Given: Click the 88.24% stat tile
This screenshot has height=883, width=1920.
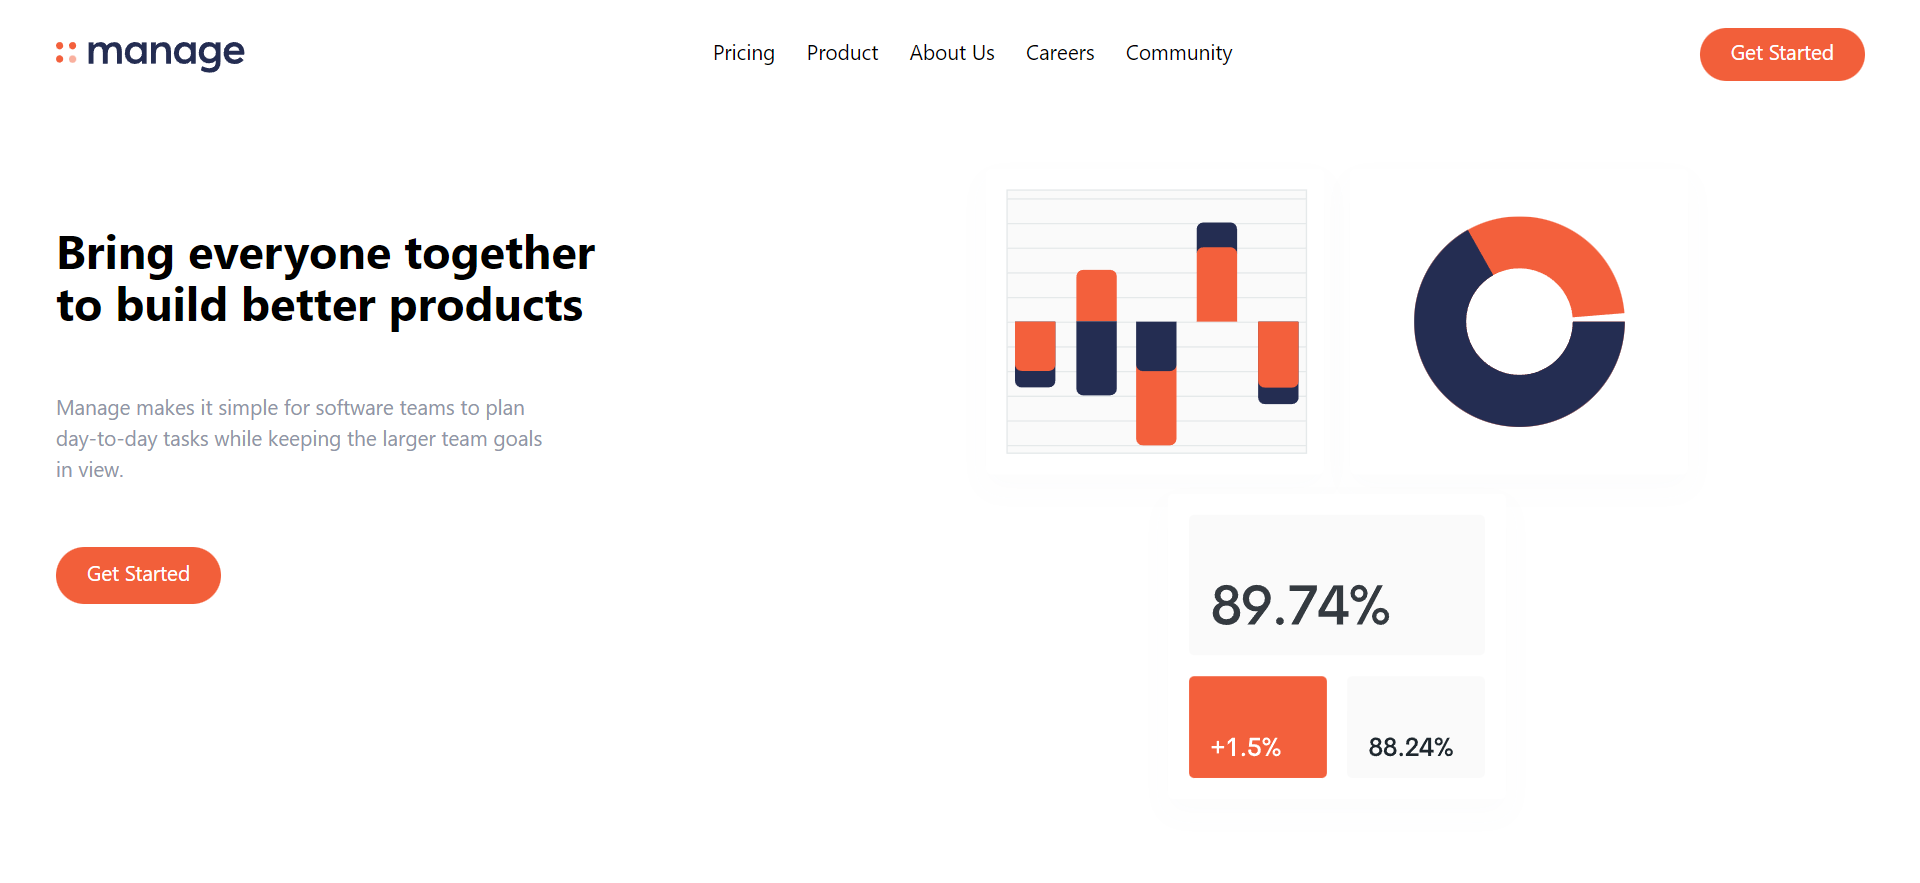Looking at the screenshot, I should coord(1415,727).
